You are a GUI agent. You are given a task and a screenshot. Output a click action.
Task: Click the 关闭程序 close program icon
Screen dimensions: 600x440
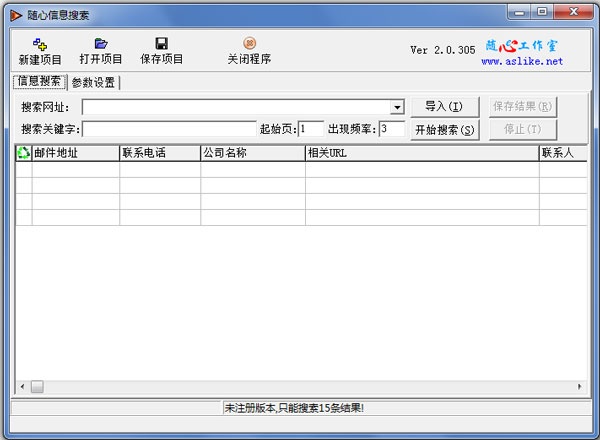coord(249,44)
